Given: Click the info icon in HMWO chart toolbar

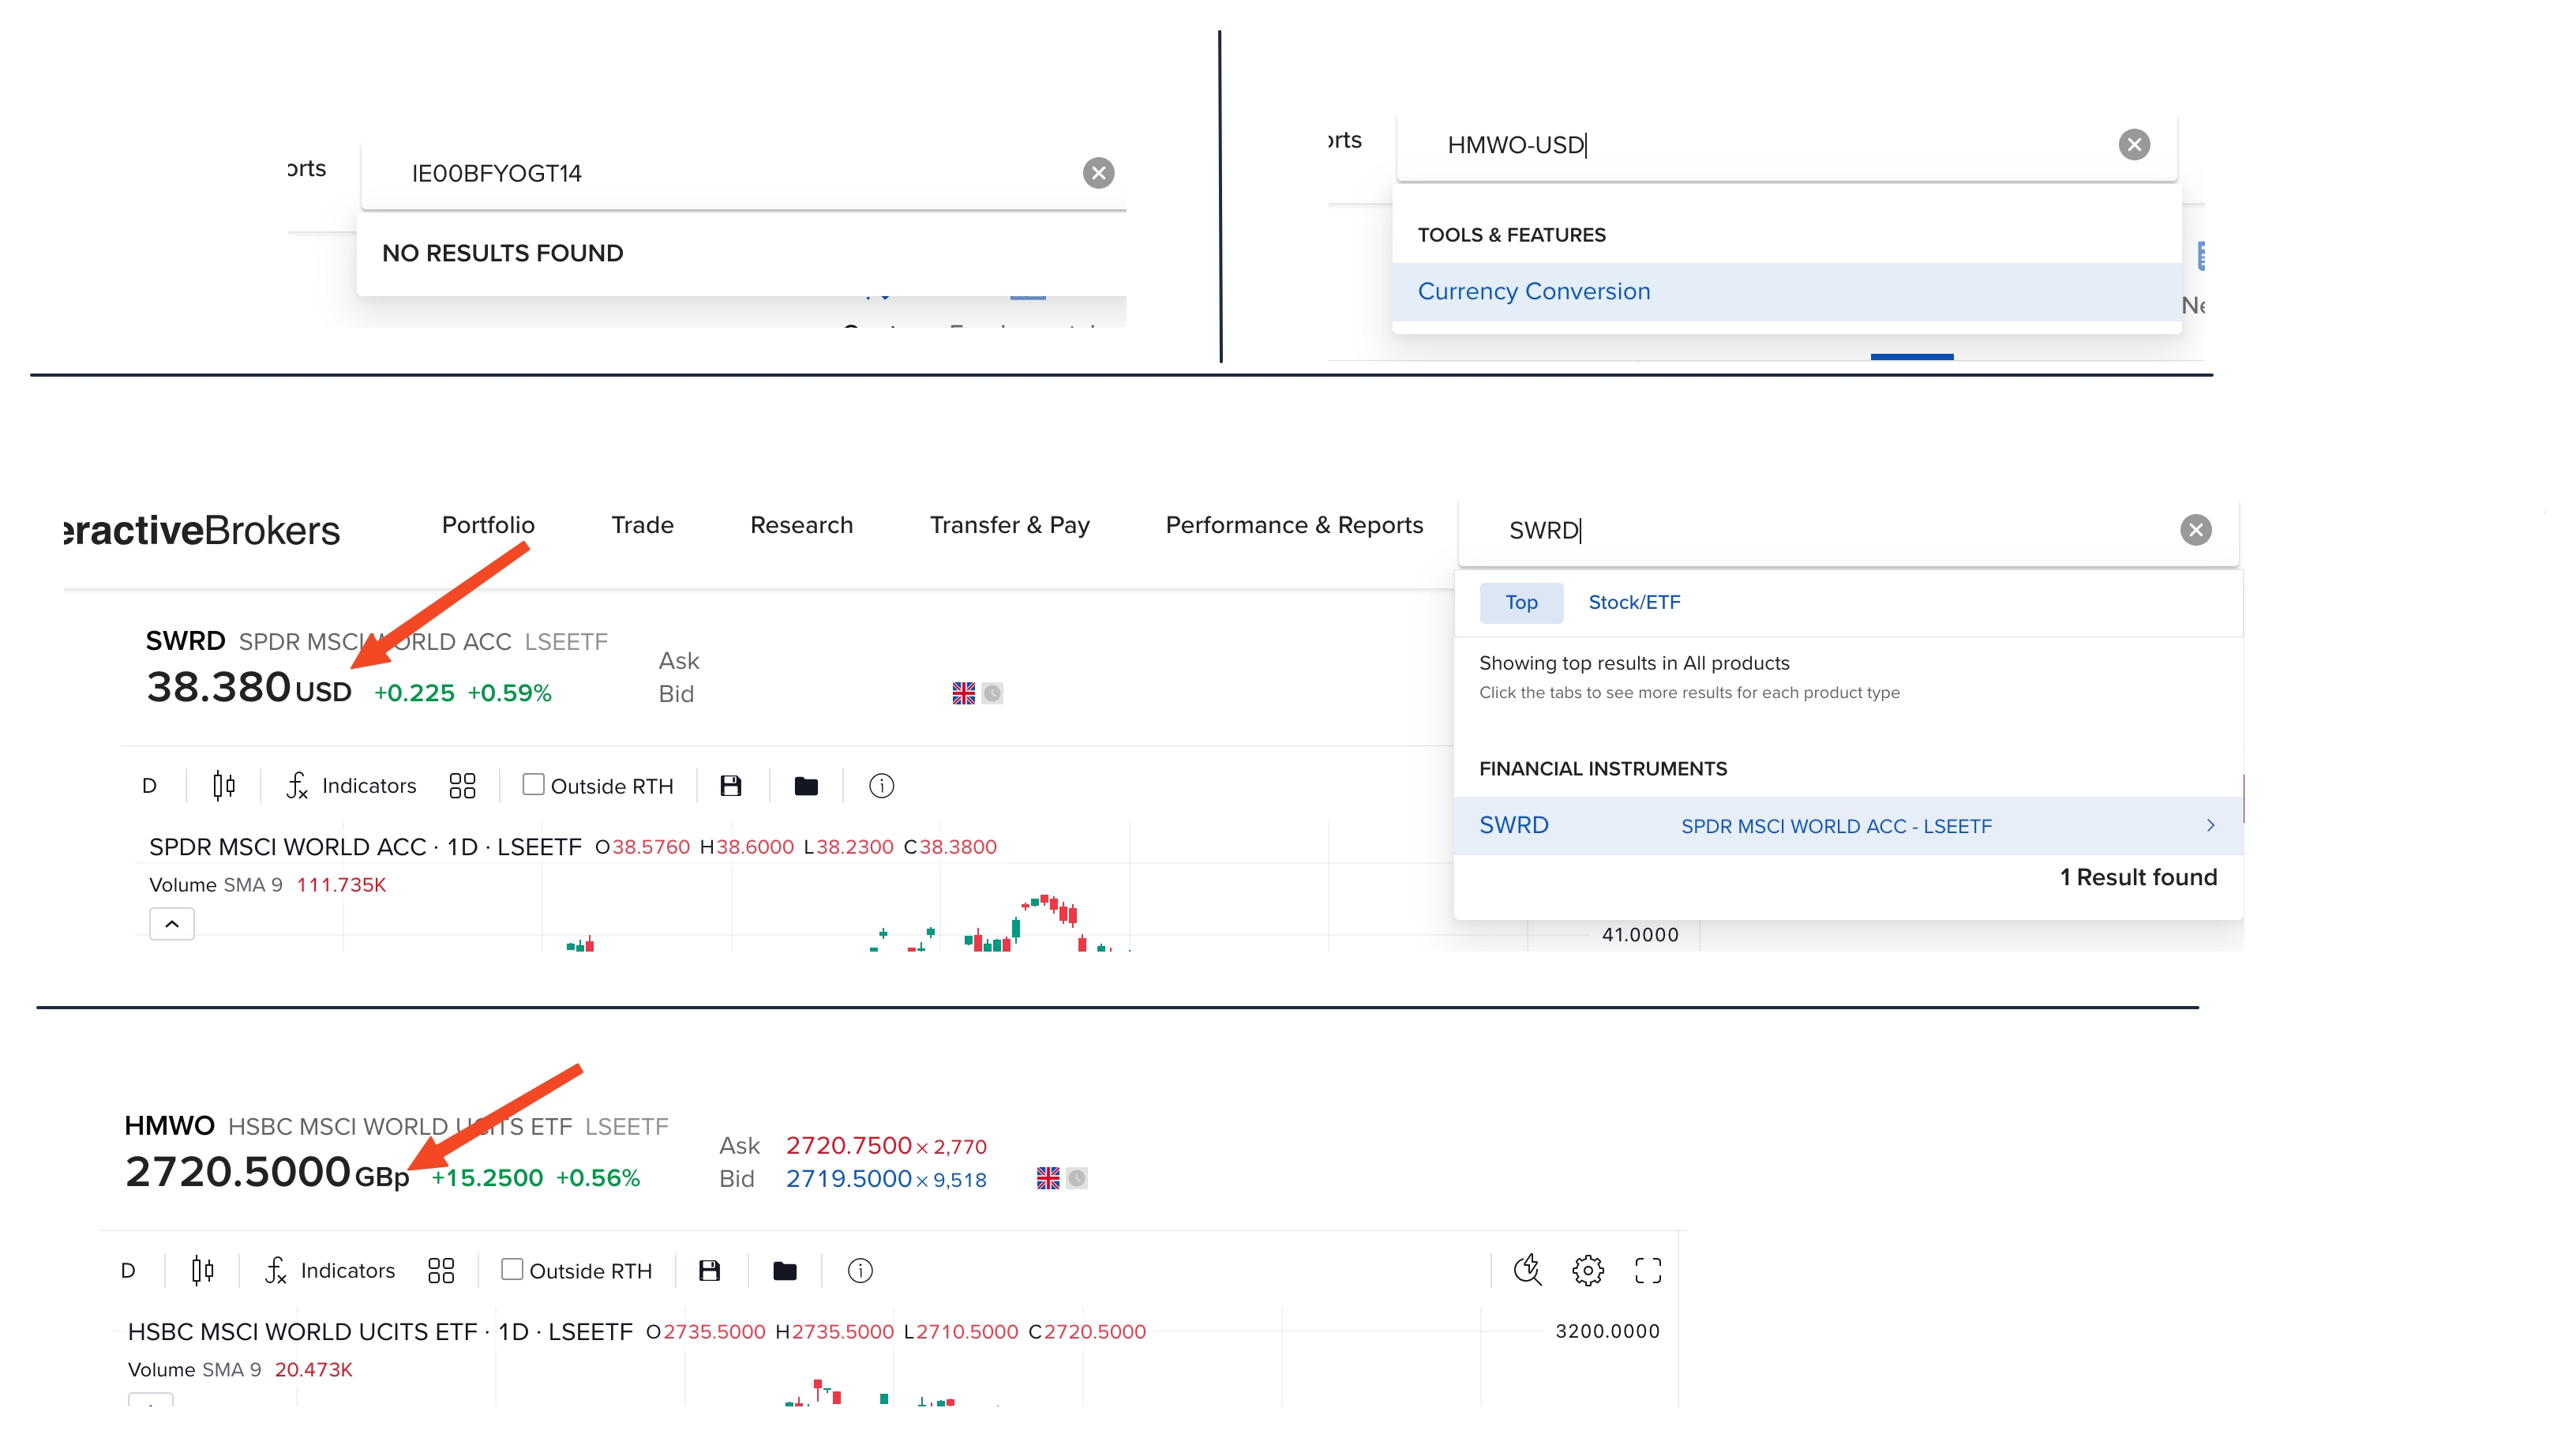Looking at the screenshot, I should click(x=860, y=1271).
